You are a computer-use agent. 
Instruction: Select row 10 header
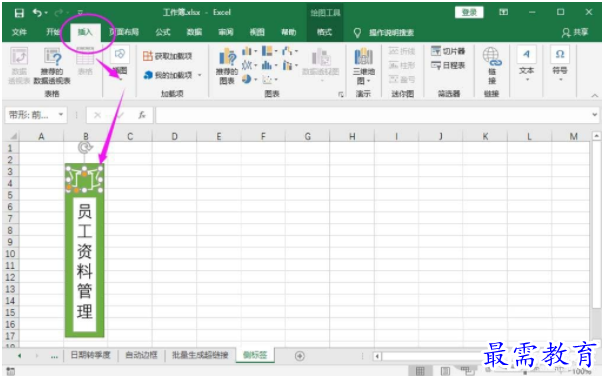click(x=10, y=254)
